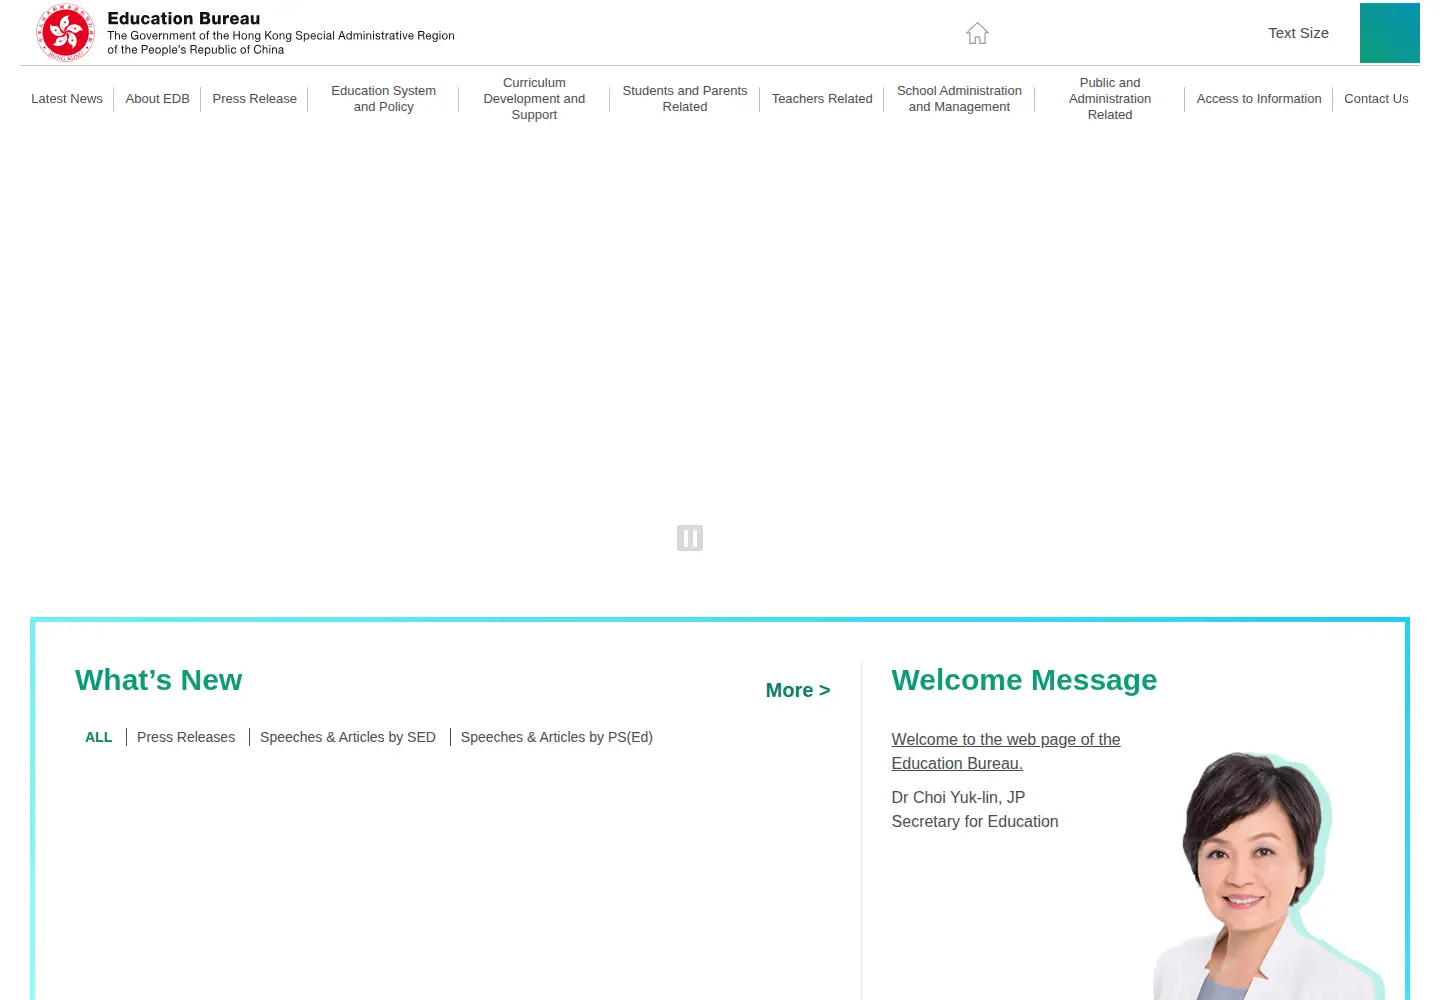Viewport: 1440px width, 1000px height.
Task: Open School Administration and Management menu
Action: tap(959, 99)
